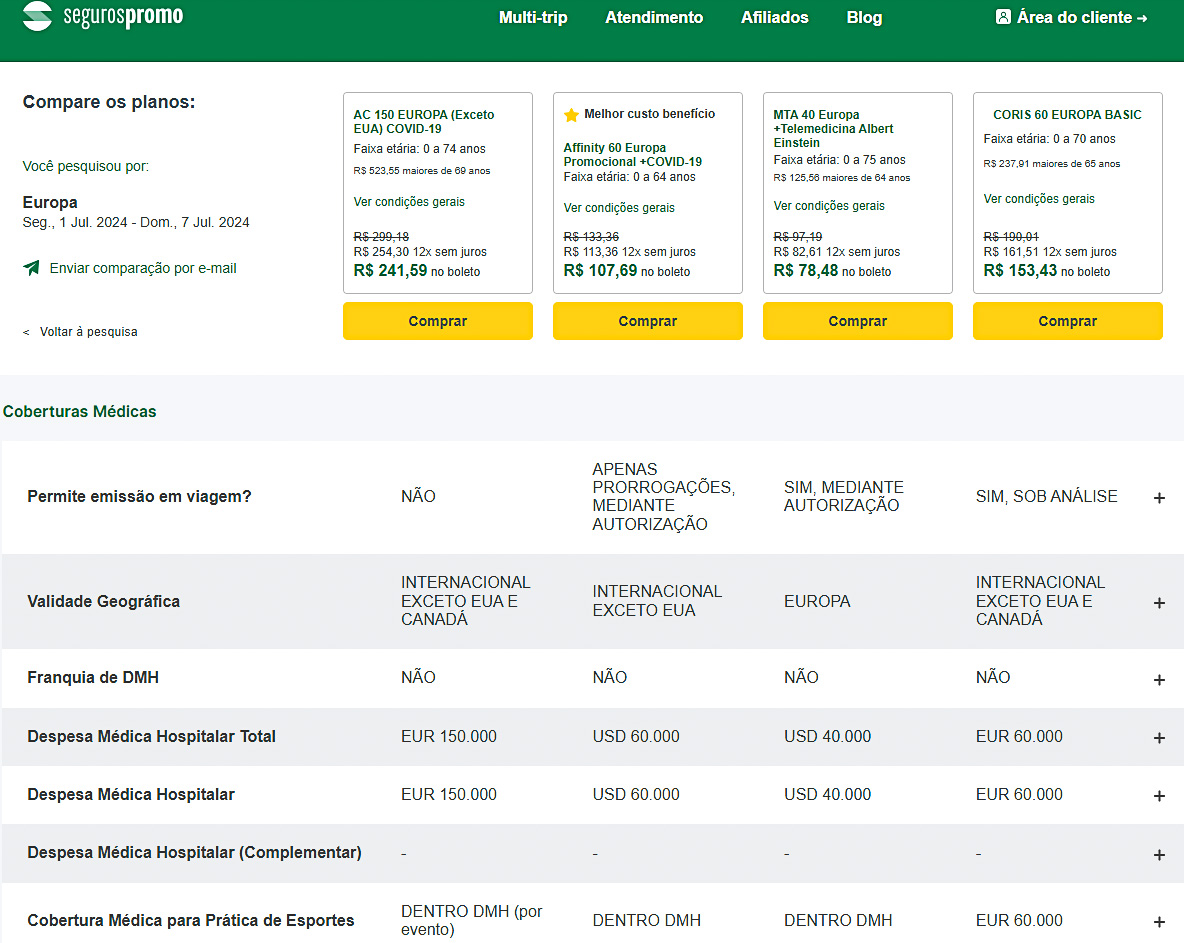Viewport: 1184px width, 943px height.
Task: Click the Permite emissão em viagem? label
Action: pyautogui.click(x=139, y=496)
